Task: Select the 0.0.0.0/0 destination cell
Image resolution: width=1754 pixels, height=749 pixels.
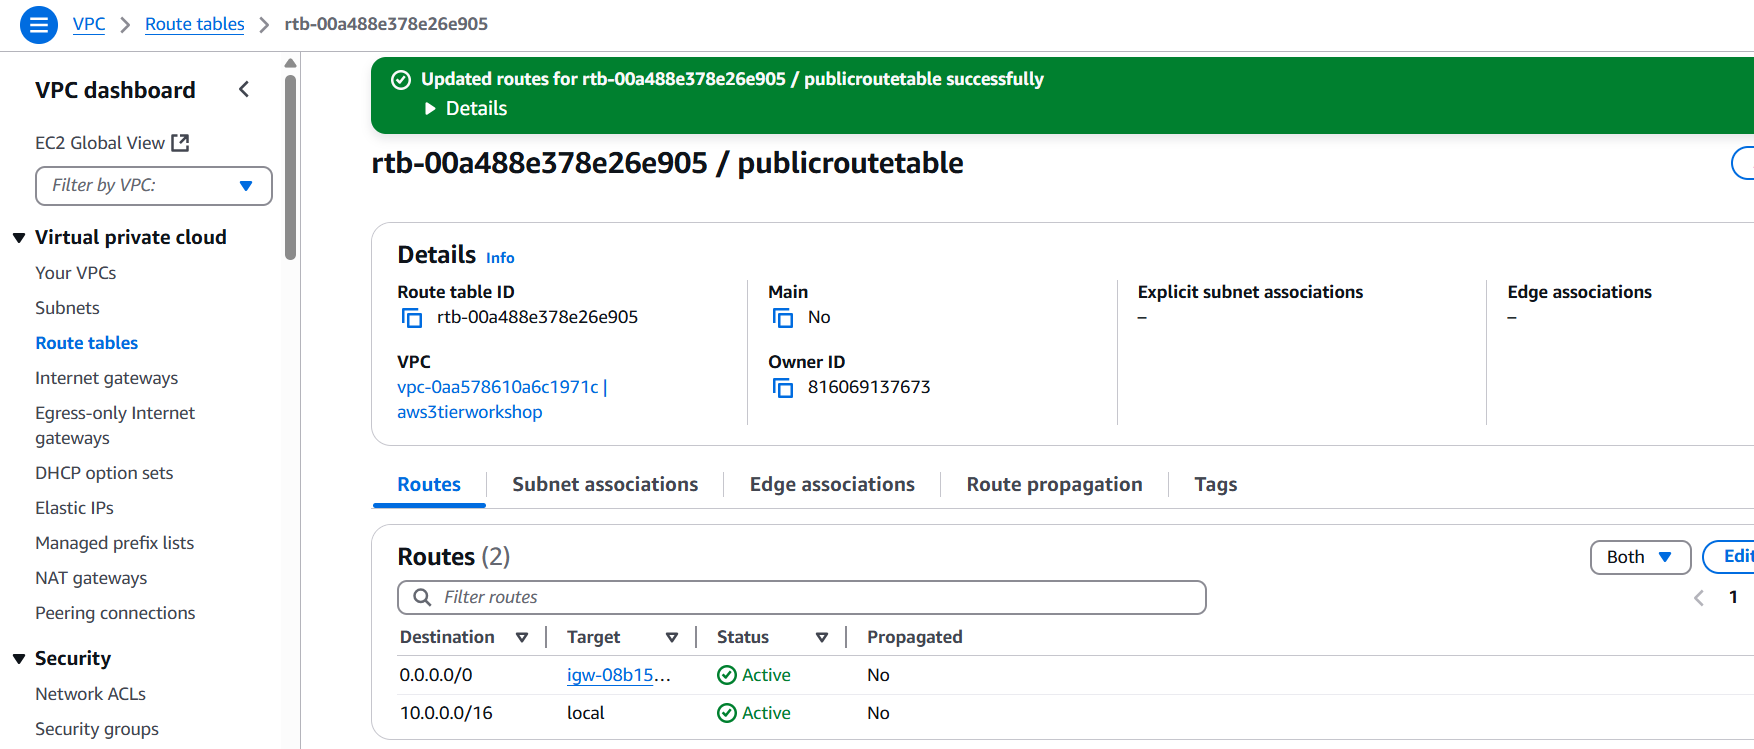Action: point(436,675)
